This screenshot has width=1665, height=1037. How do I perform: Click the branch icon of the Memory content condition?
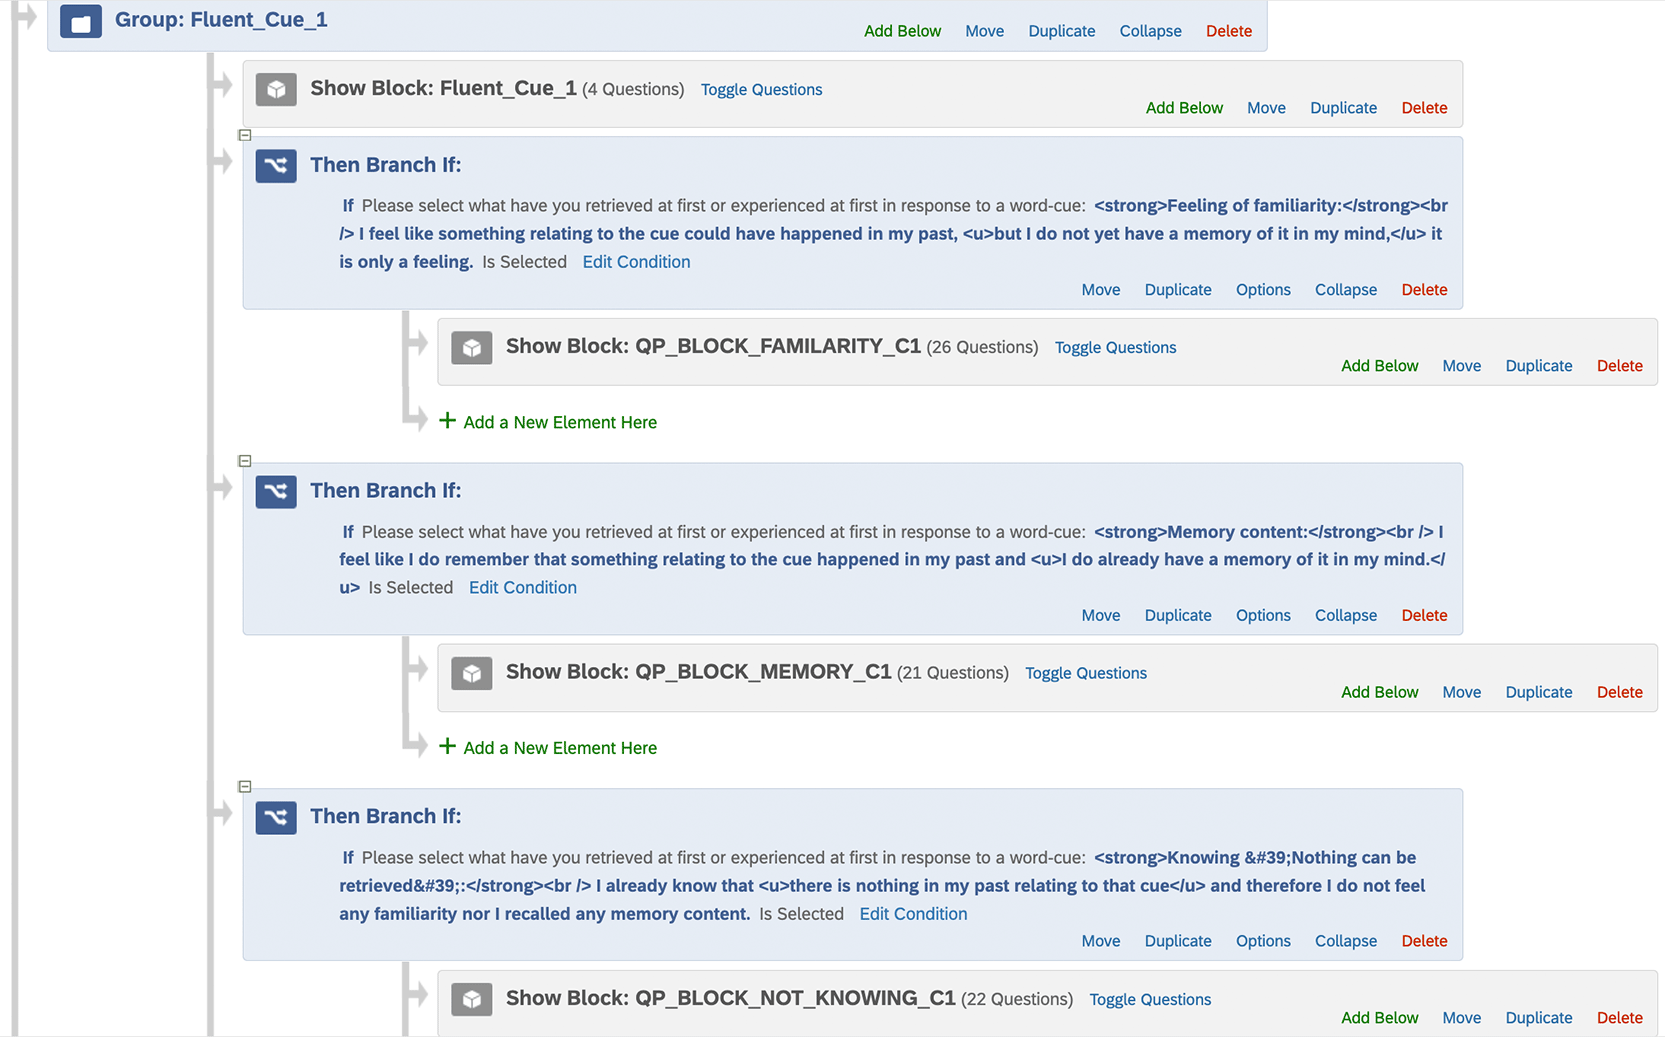276,491
